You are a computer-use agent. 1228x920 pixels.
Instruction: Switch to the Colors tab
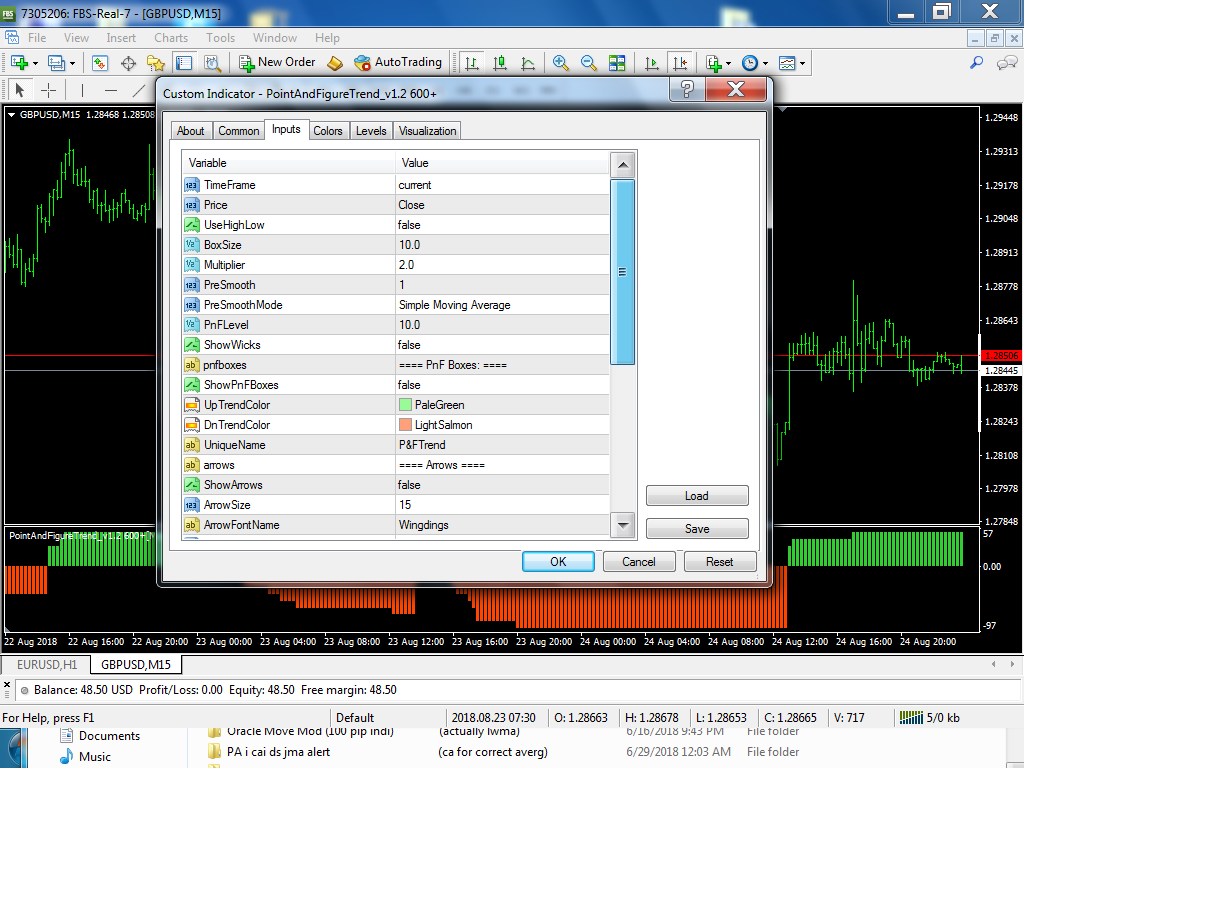[328, 131]
